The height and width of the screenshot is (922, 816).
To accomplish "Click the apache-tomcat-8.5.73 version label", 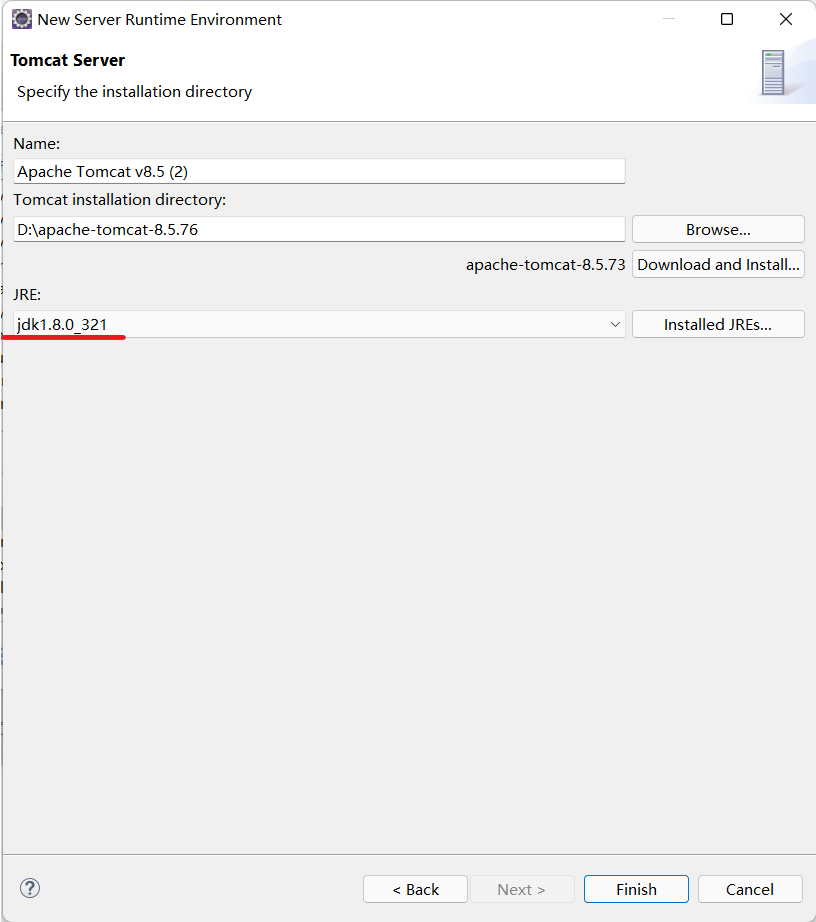I will click(546, 265).
